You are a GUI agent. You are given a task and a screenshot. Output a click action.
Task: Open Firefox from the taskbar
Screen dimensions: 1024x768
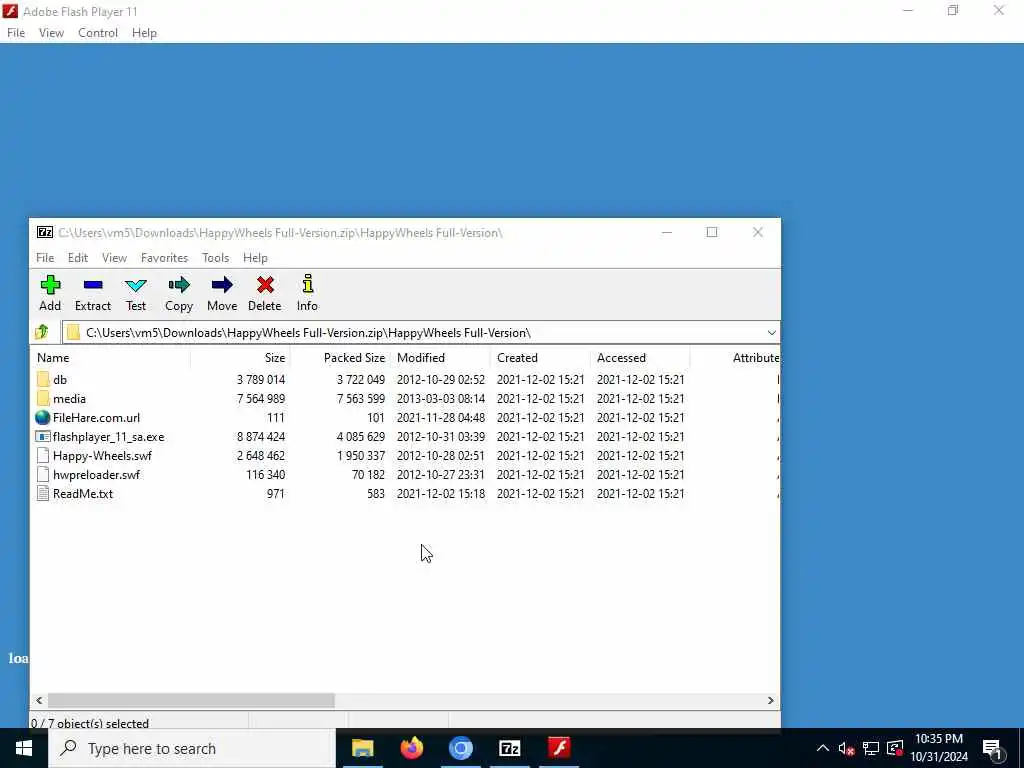[x=411, y=748]
